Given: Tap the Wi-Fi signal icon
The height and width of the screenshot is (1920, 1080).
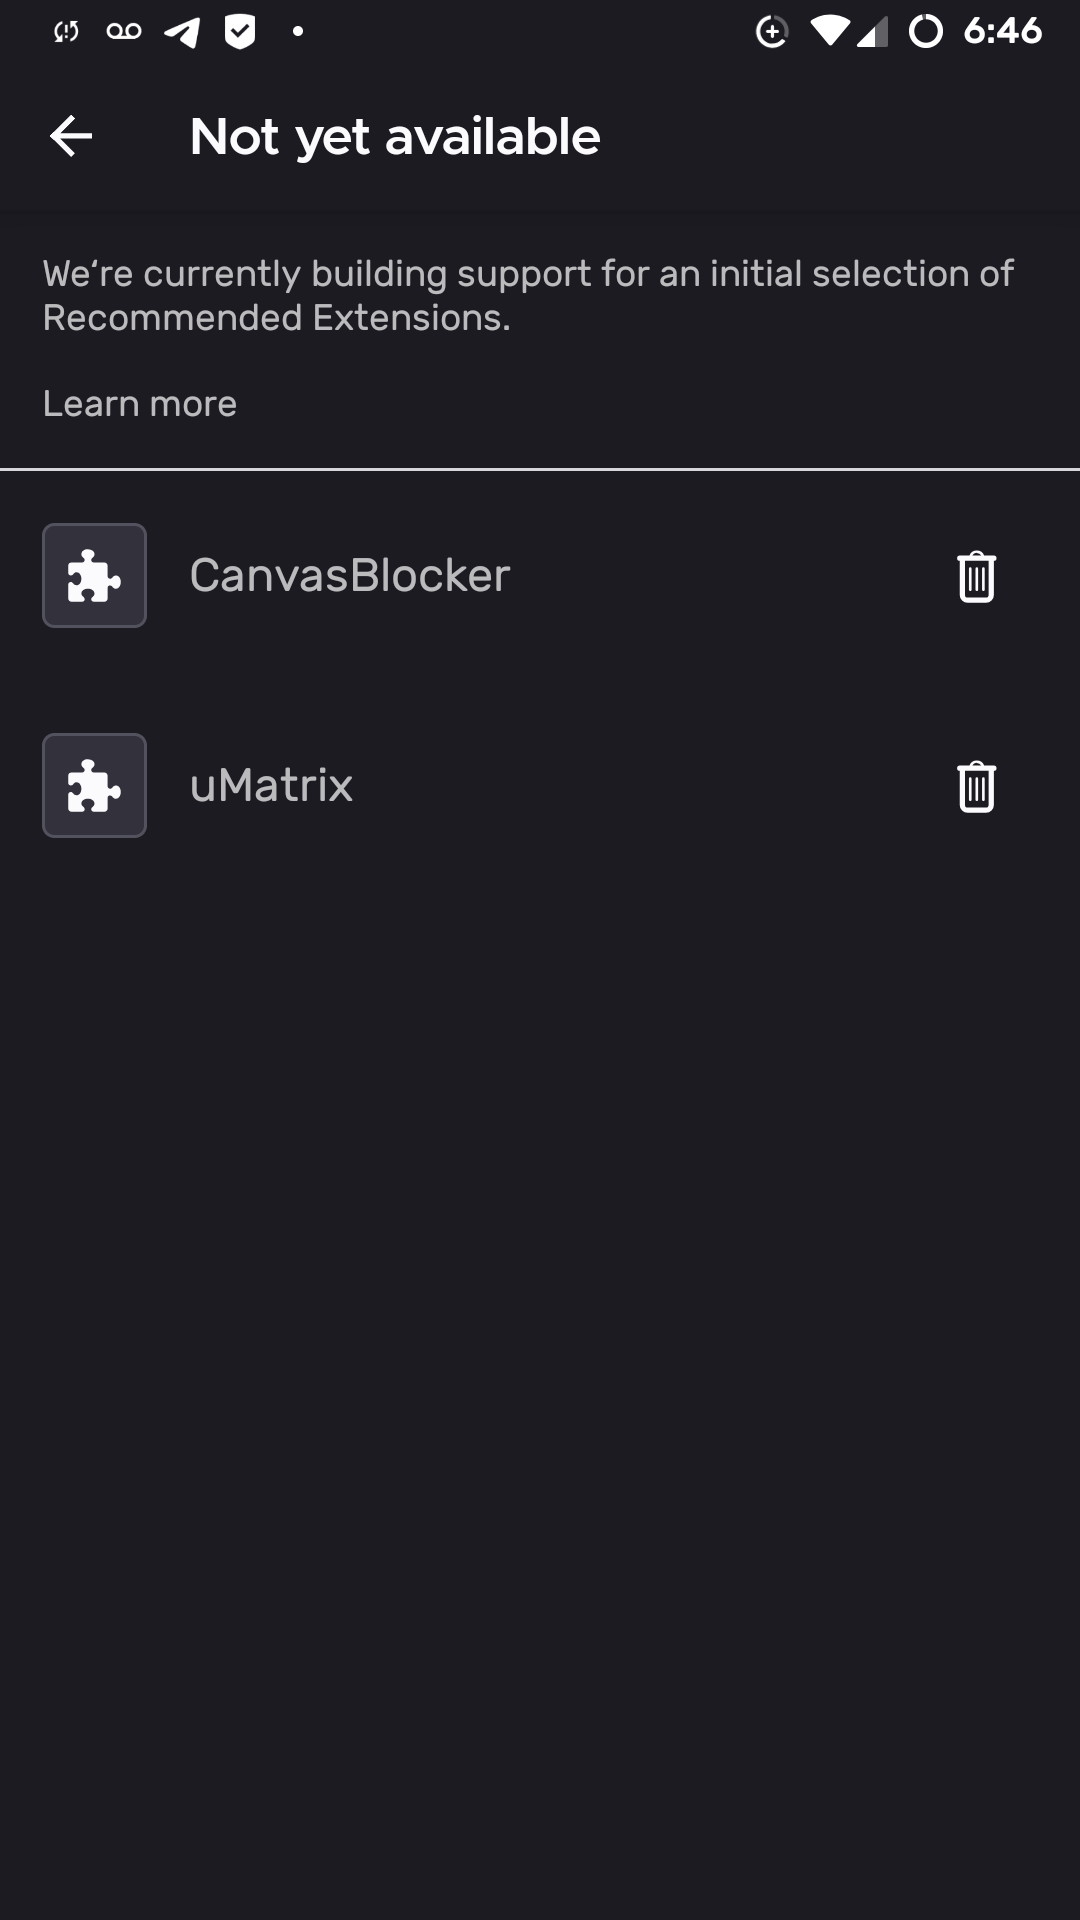Looking at the screenshot, I should 829,32.
